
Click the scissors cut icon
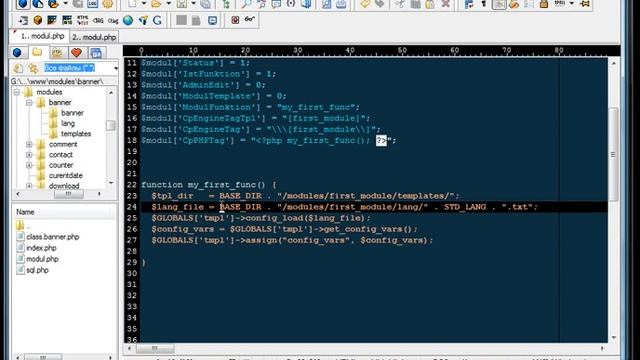tap(400, 4)
